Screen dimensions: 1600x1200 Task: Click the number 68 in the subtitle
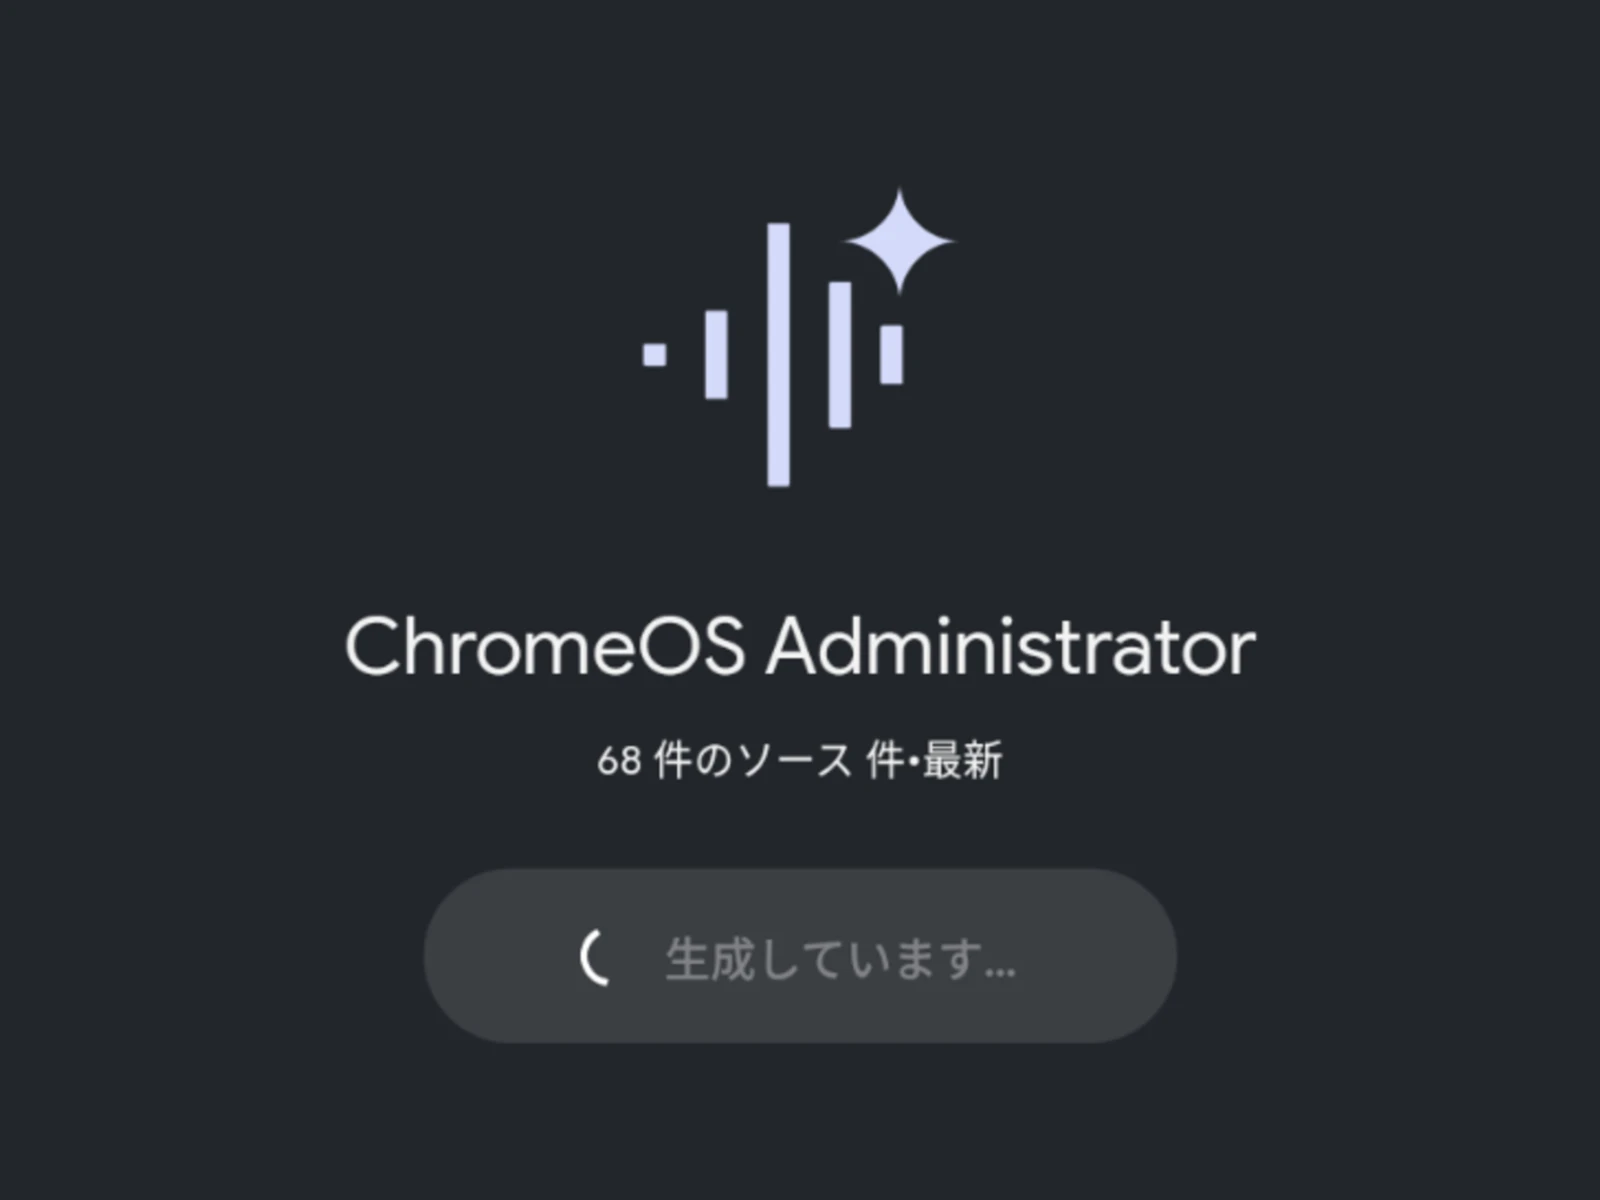point(618,762)
